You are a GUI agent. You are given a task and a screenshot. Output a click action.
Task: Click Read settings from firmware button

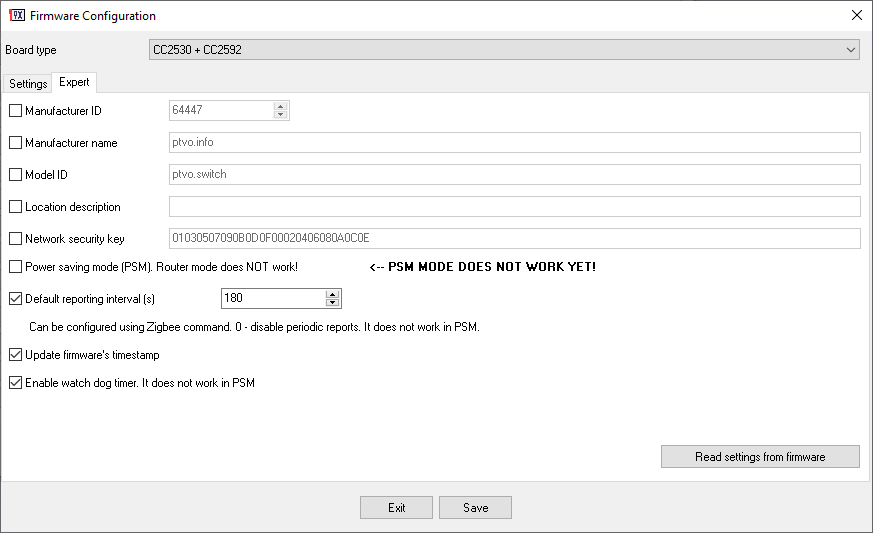coord(760,457)
